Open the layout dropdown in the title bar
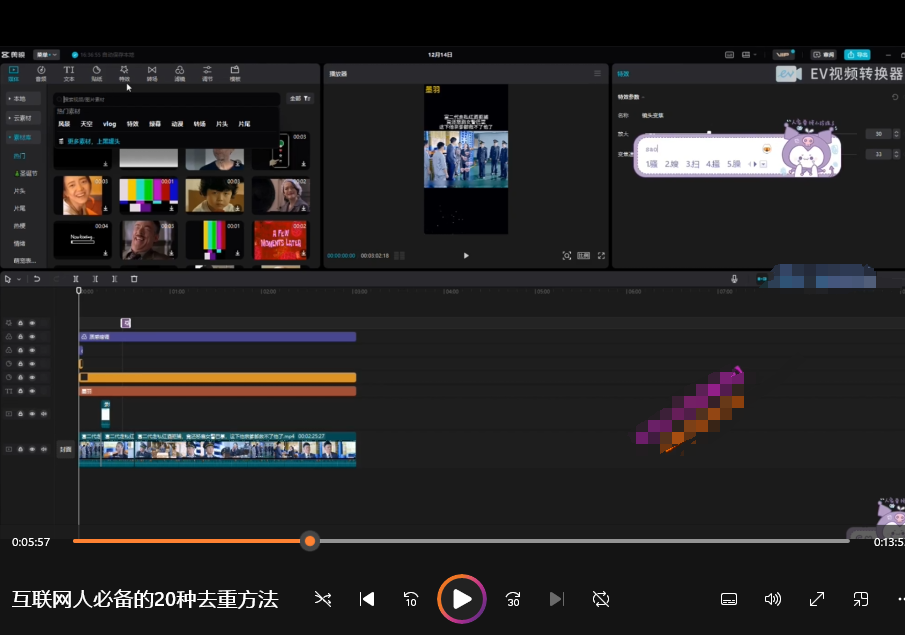 [x=749, y=55]
